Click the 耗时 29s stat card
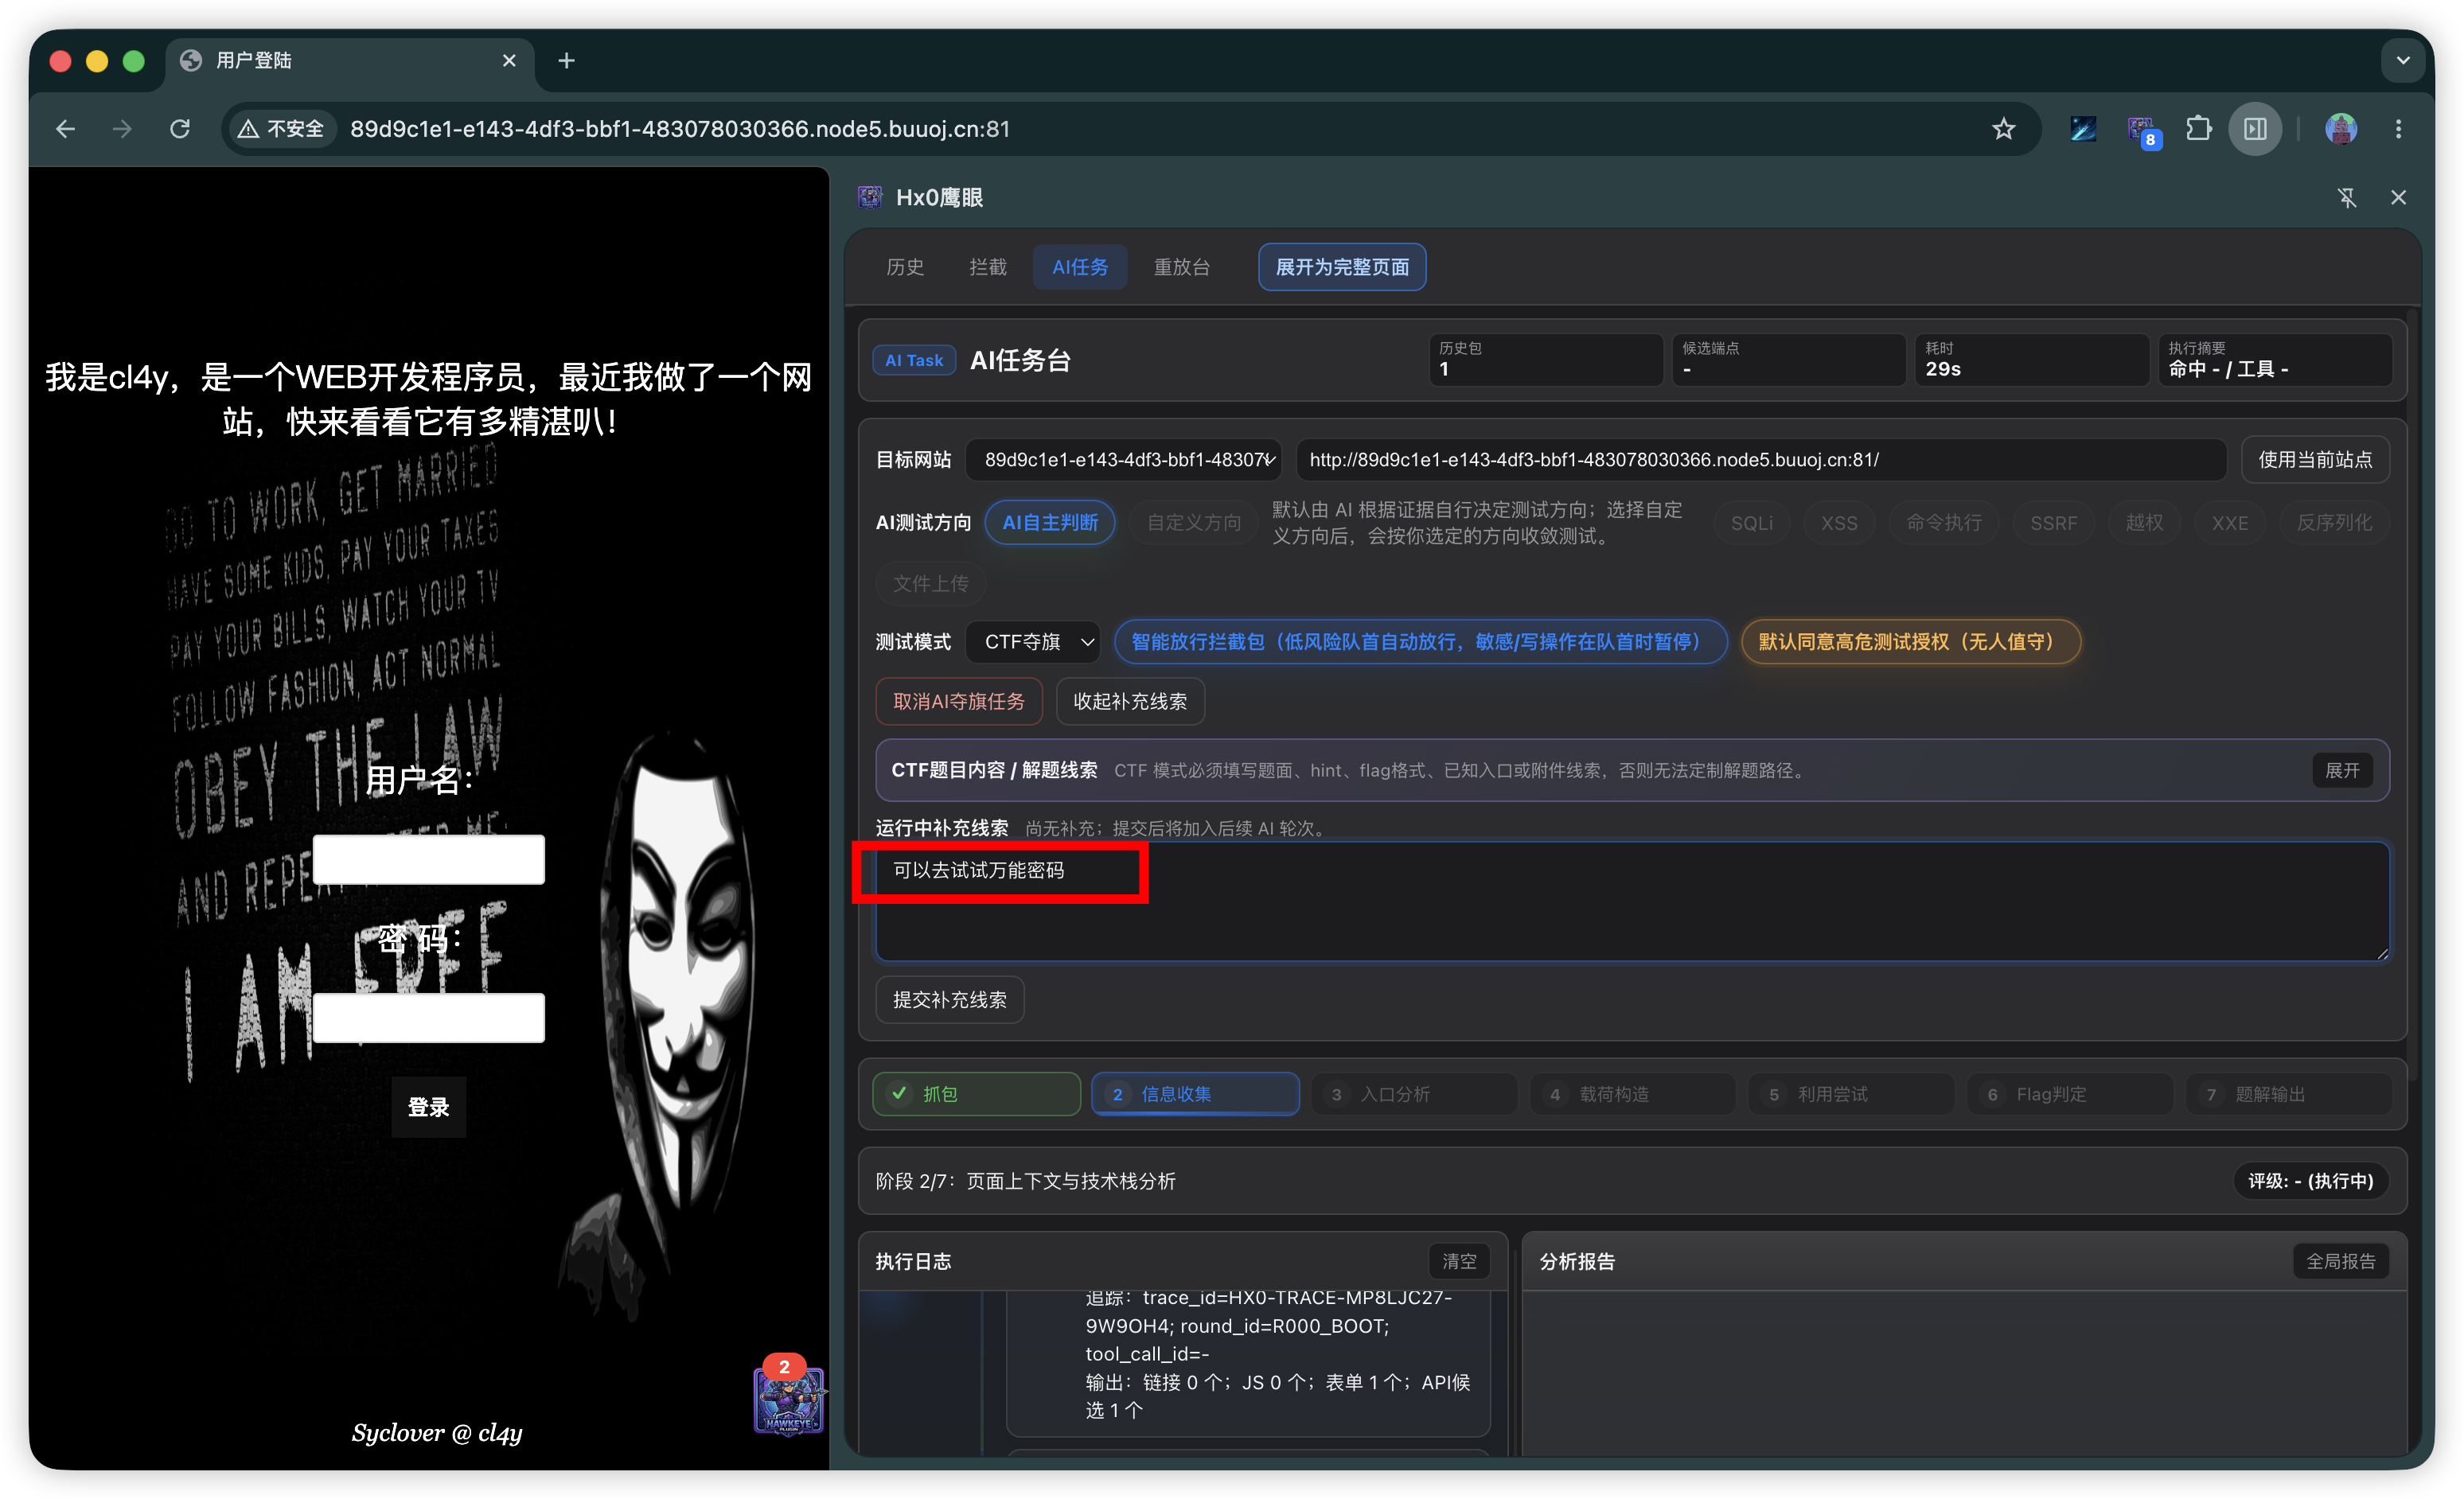2464x1499 pixels. [2031, 360]
